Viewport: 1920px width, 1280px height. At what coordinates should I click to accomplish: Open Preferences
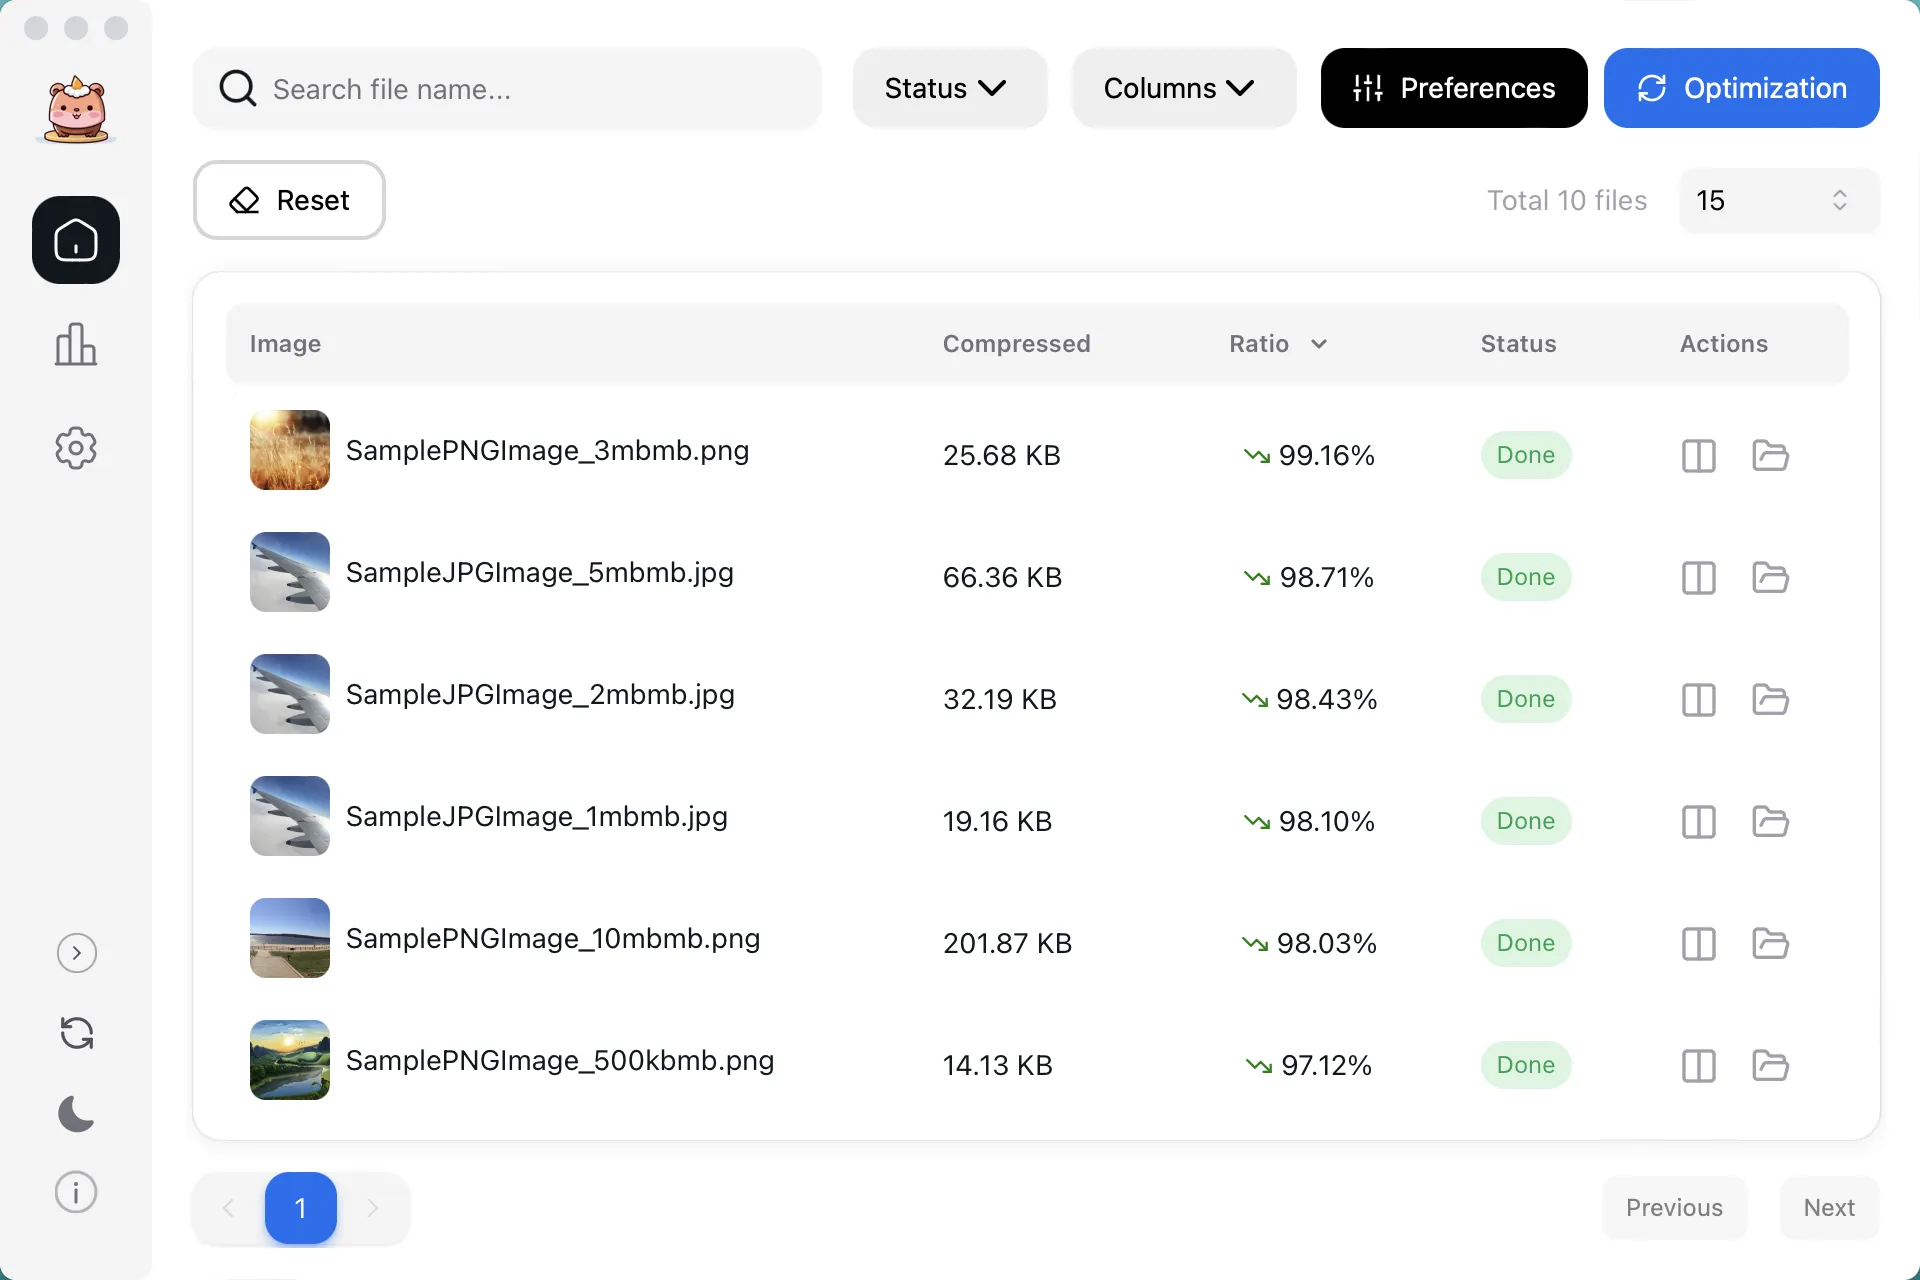point(1453,88)
